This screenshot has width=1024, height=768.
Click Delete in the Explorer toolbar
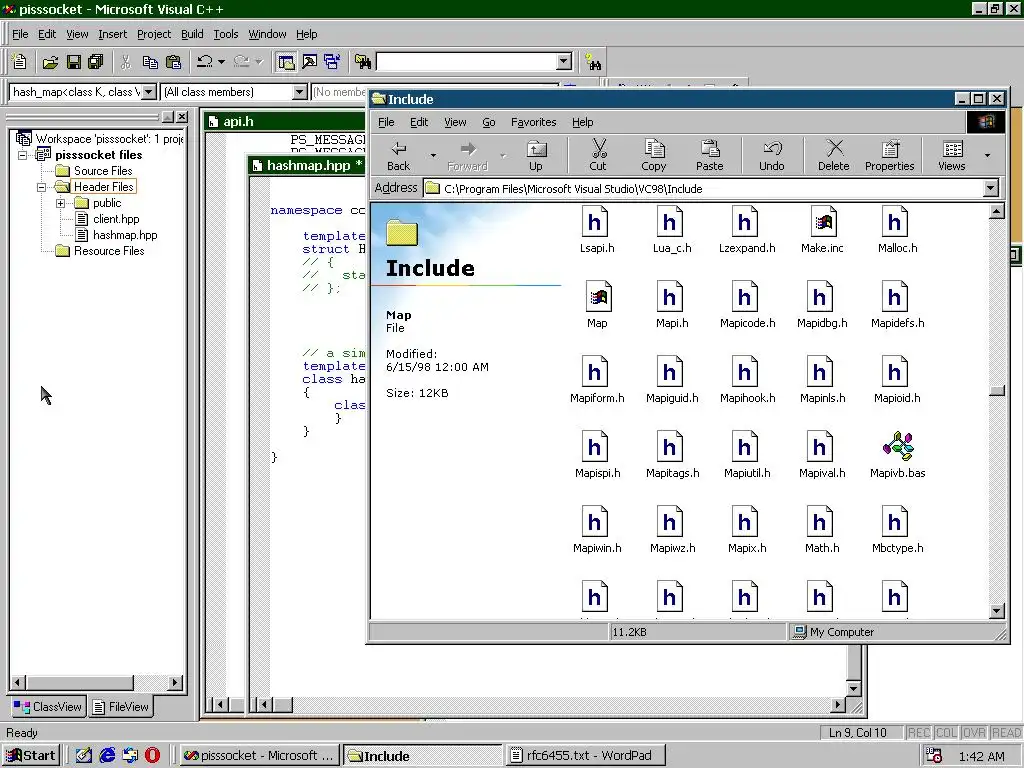834,155
